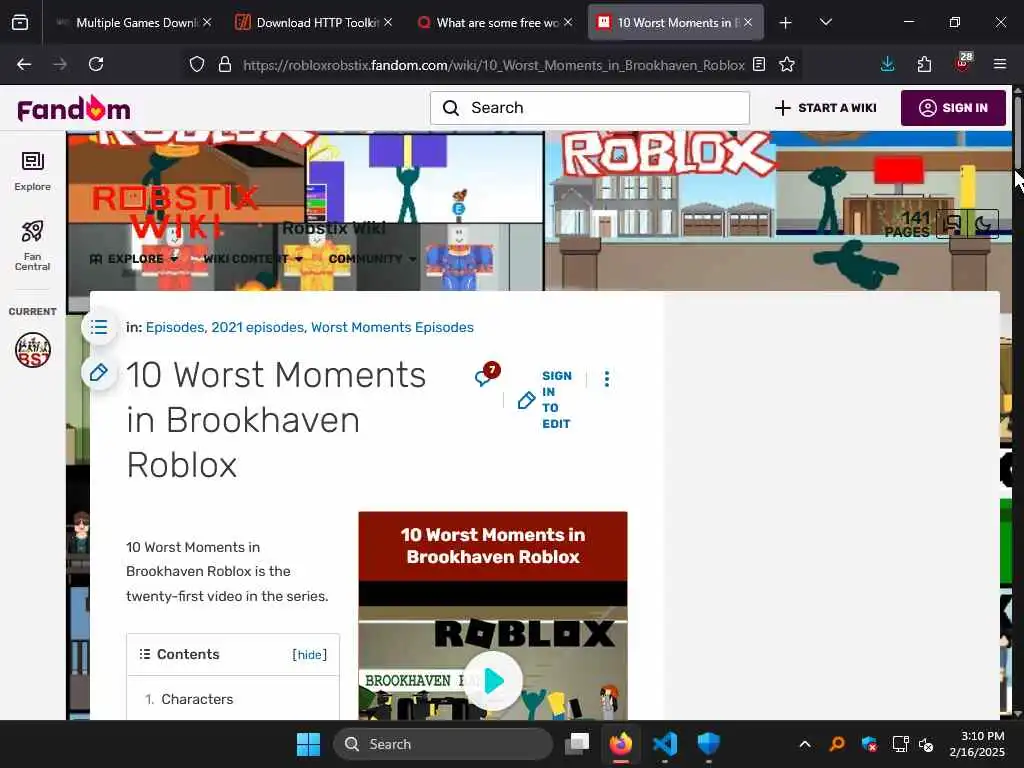1024x768 pixels.
Task: Open muted volume tray icon
Action: [x=926, y=744]
